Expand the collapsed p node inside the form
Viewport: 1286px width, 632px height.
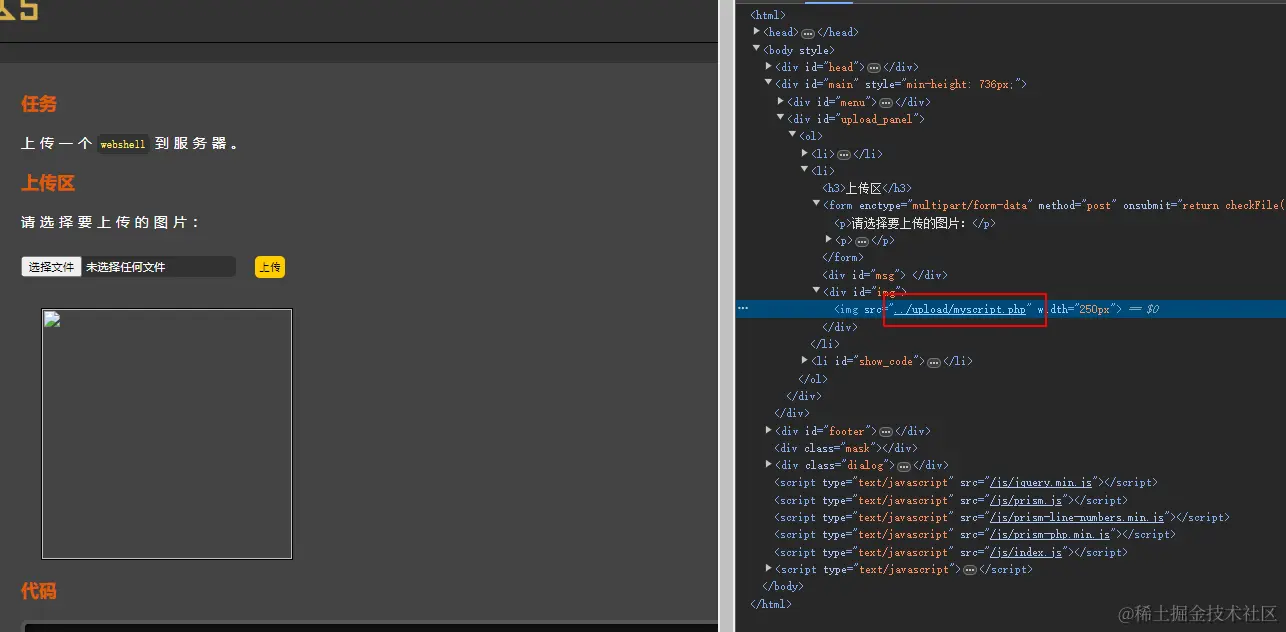[x=829, y=240]
